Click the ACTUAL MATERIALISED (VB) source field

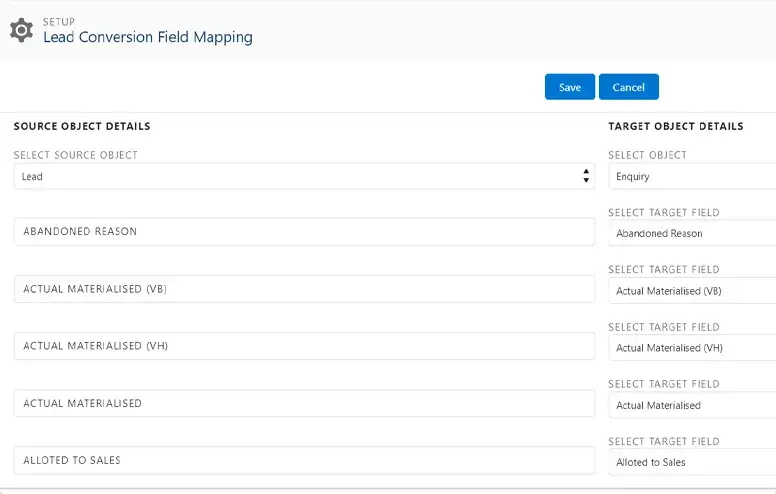[x=304, y=289]
